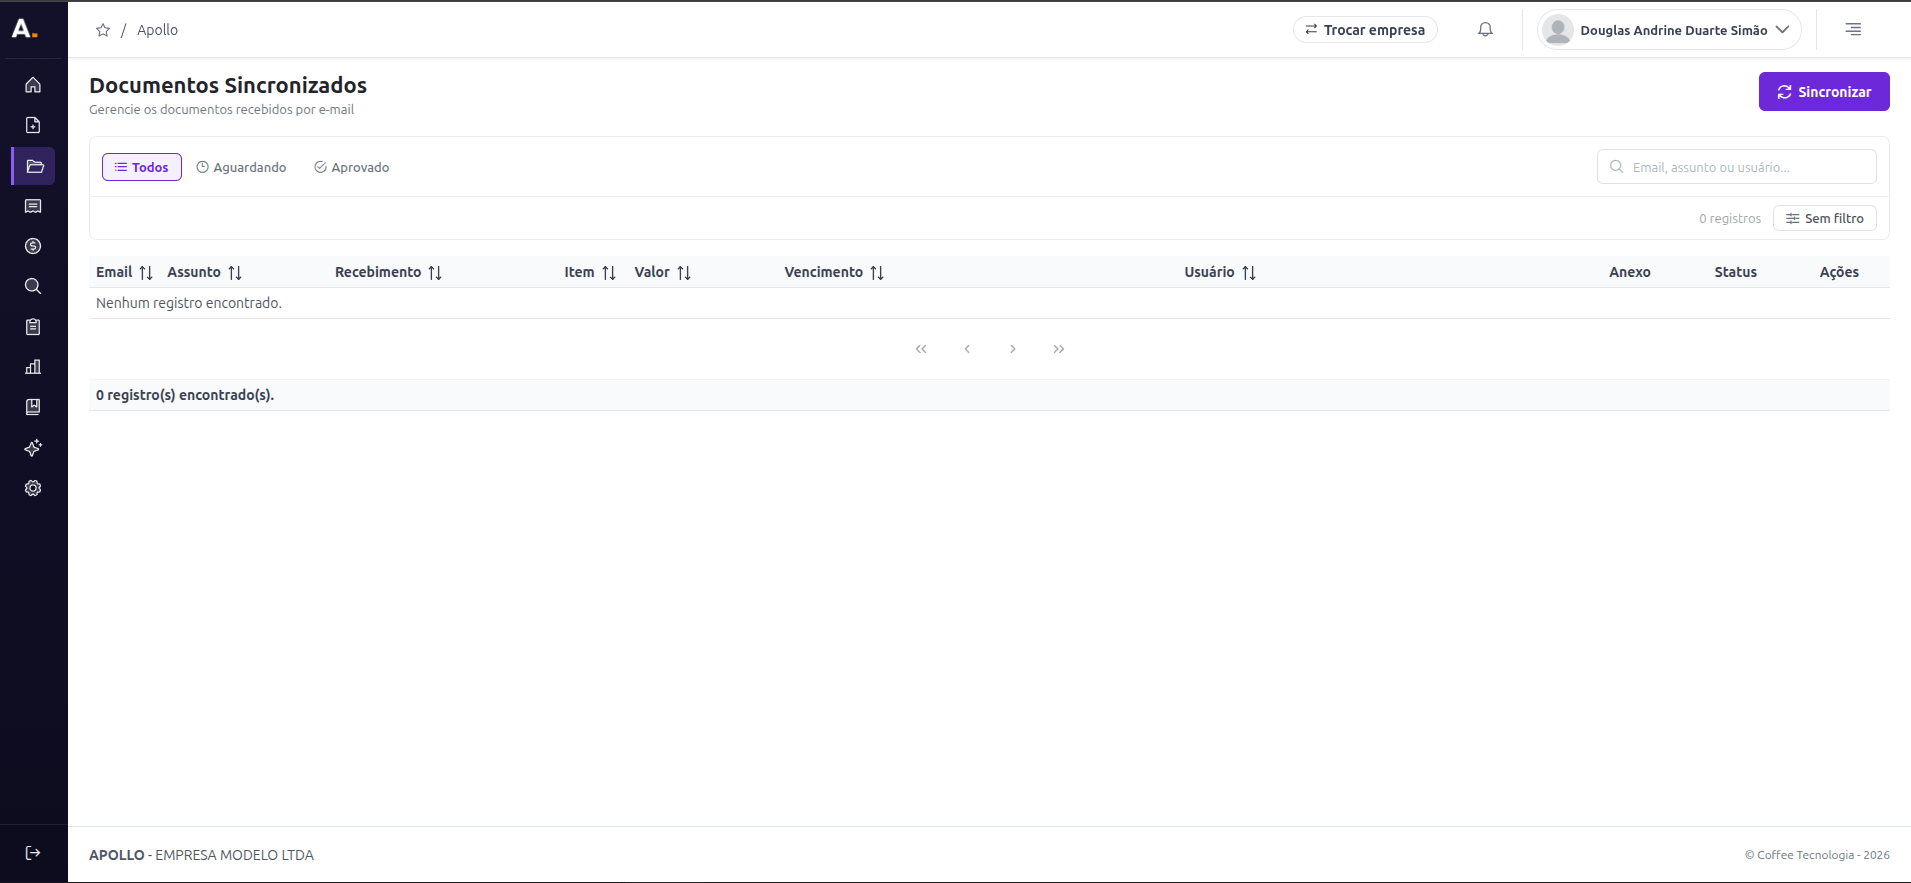Click 'APOLLO - EMPRESA MODELO LTDA' footer text

pos(201,855)
